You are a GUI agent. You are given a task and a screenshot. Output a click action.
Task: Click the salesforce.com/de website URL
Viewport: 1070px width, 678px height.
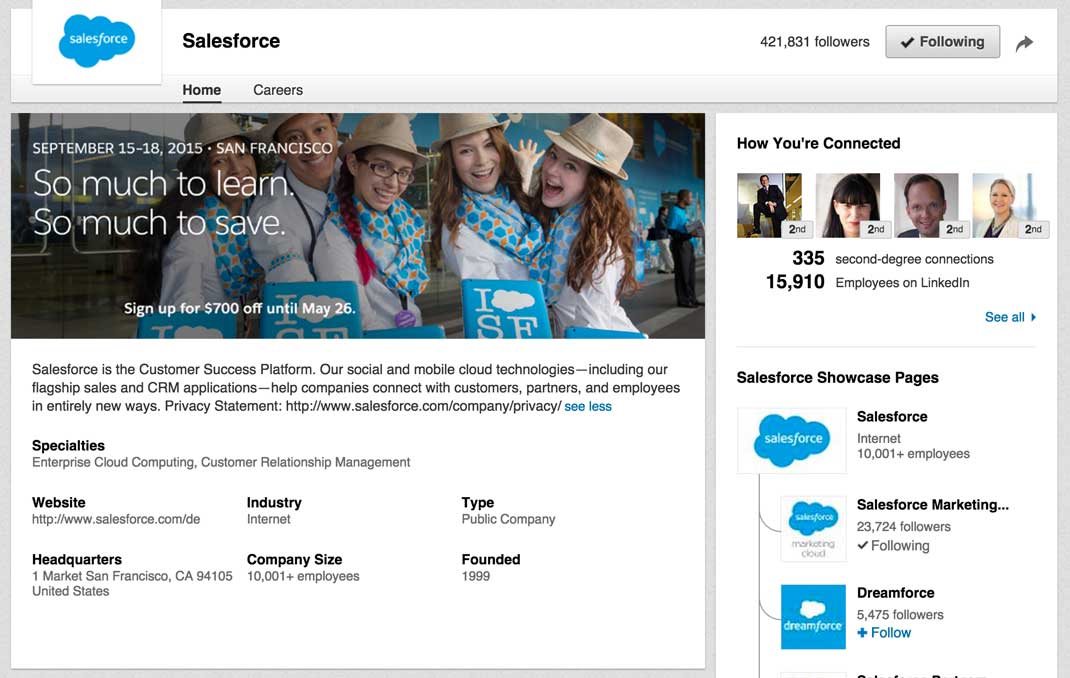coord(116,519)
